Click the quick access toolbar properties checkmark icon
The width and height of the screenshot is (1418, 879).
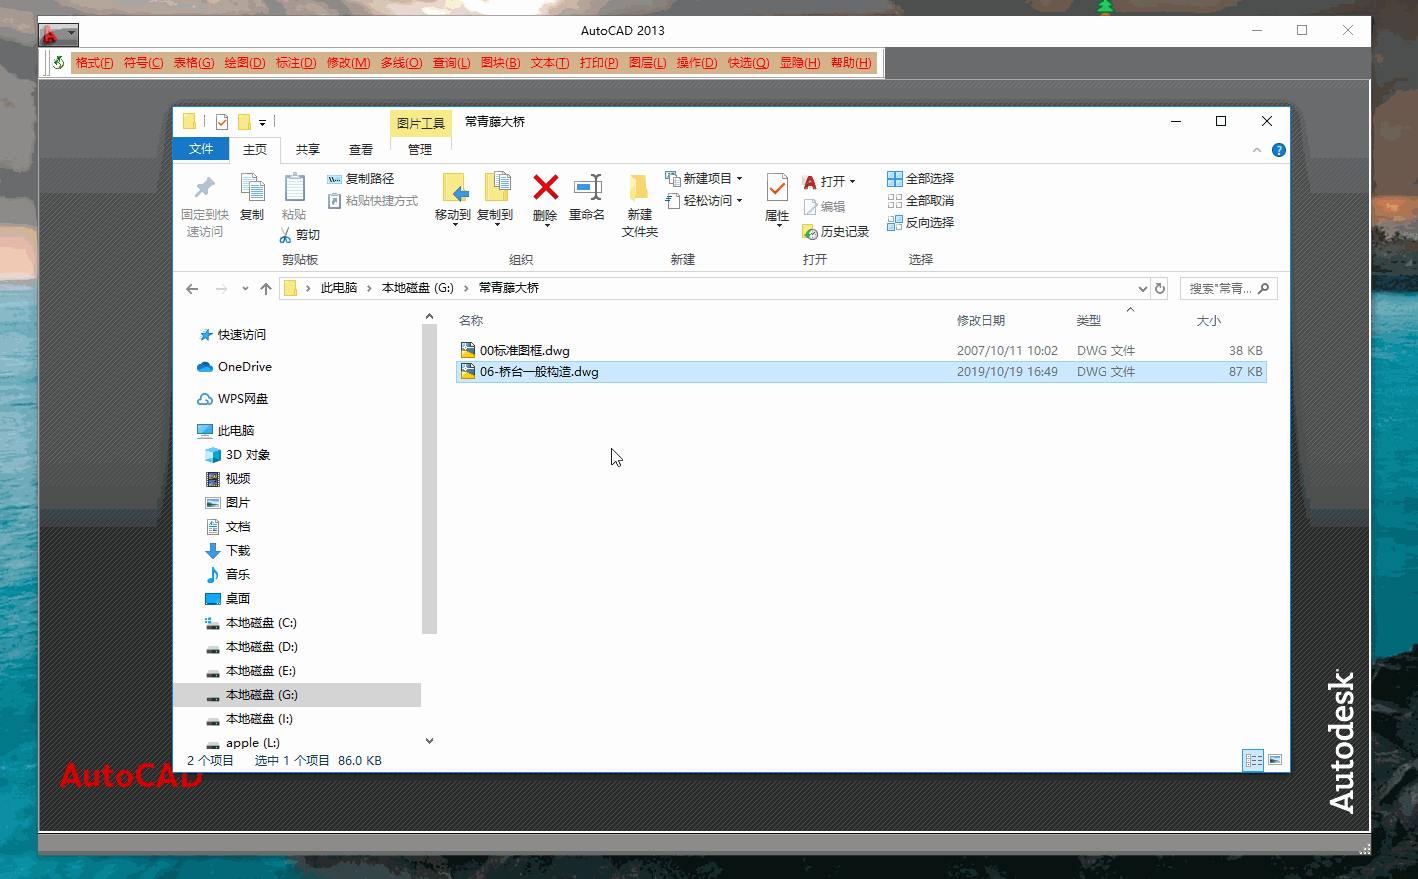pyautogui.click(x=222, y=122)
